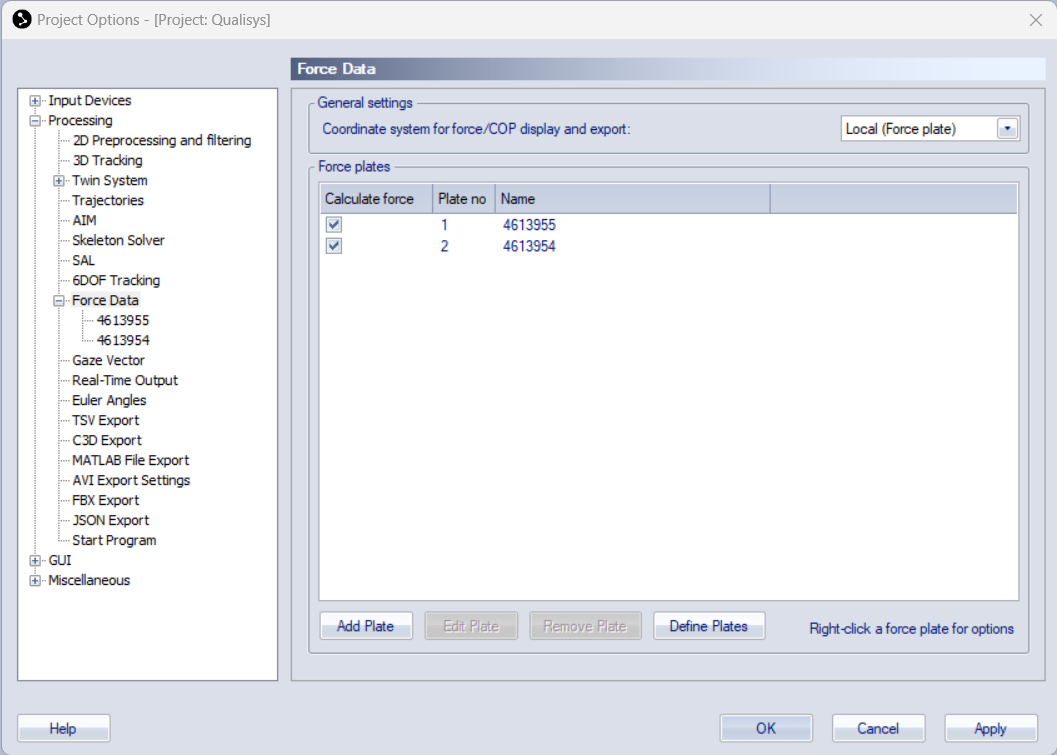Select force plate 4613955 in tree

pyautogui.click(x=123, y=320)
